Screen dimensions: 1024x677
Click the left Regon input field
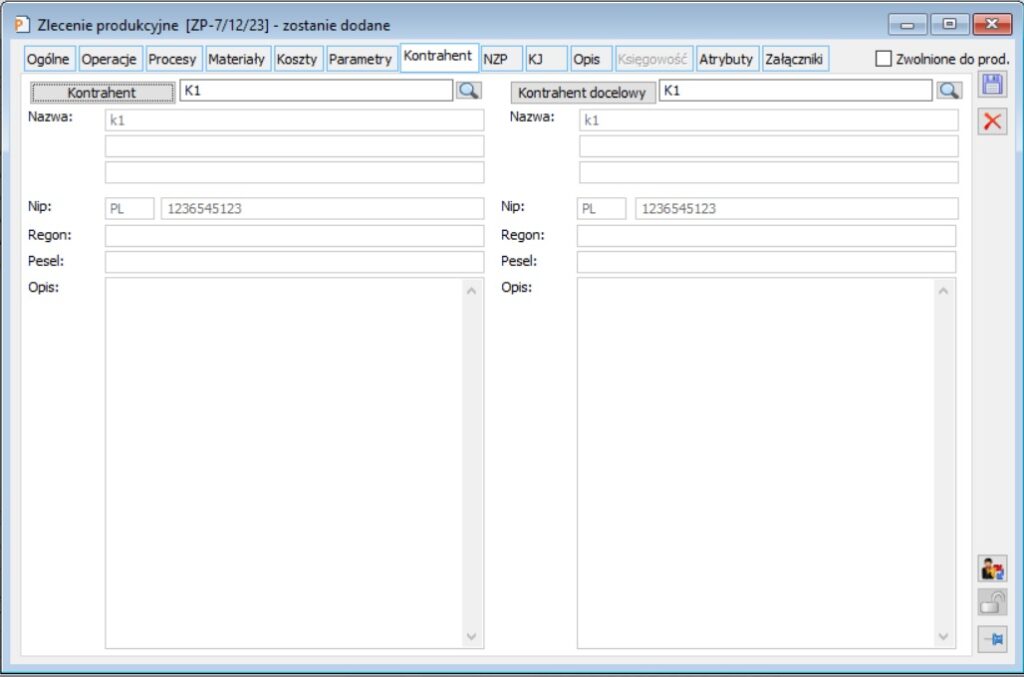tap(294, 236)
